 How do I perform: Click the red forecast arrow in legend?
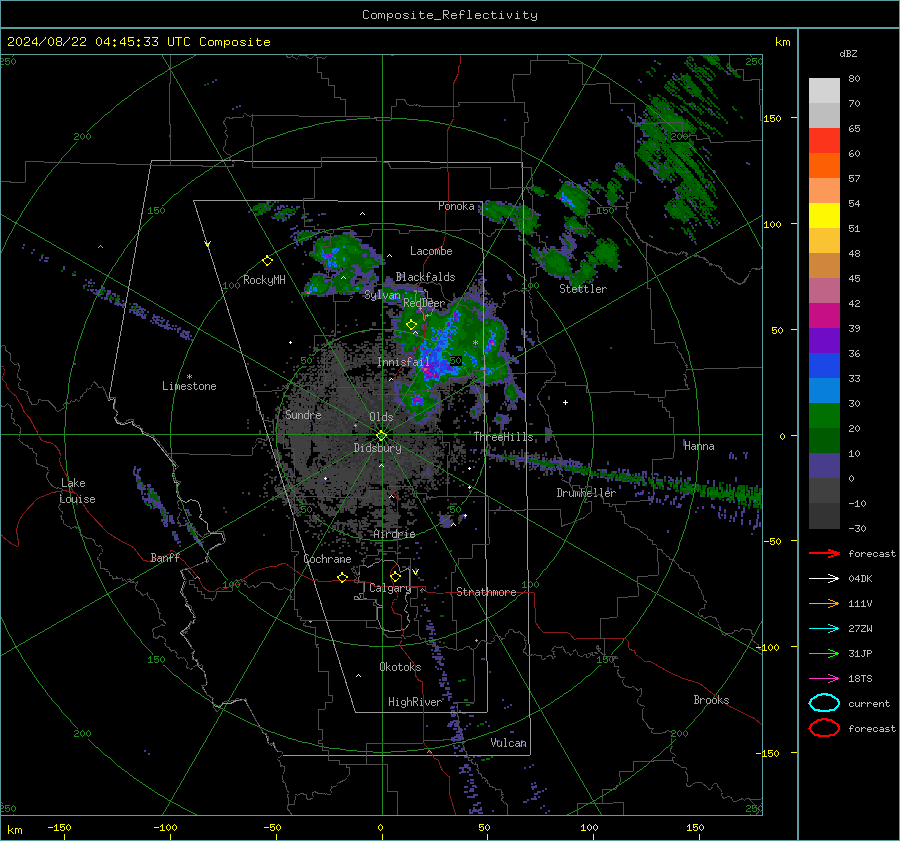point(824,553)
